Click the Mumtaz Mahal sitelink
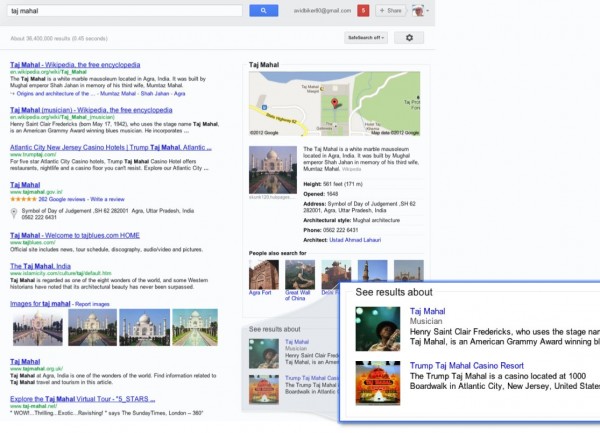The width and height of the screenshot is (600, 433). pyautogui.click(x=118, y=94)
